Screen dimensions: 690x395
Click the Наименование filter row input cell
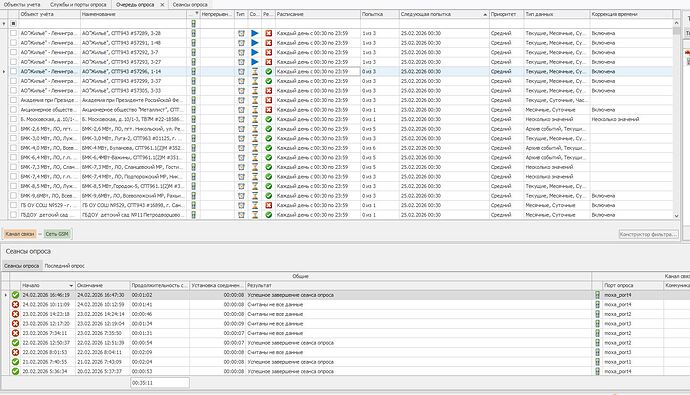tap(134, 24)
